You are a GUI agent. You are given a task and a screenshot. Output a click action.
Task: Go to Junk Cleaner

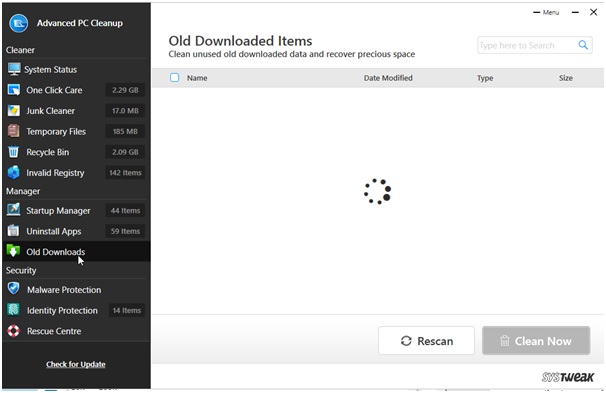coord(50,111)
